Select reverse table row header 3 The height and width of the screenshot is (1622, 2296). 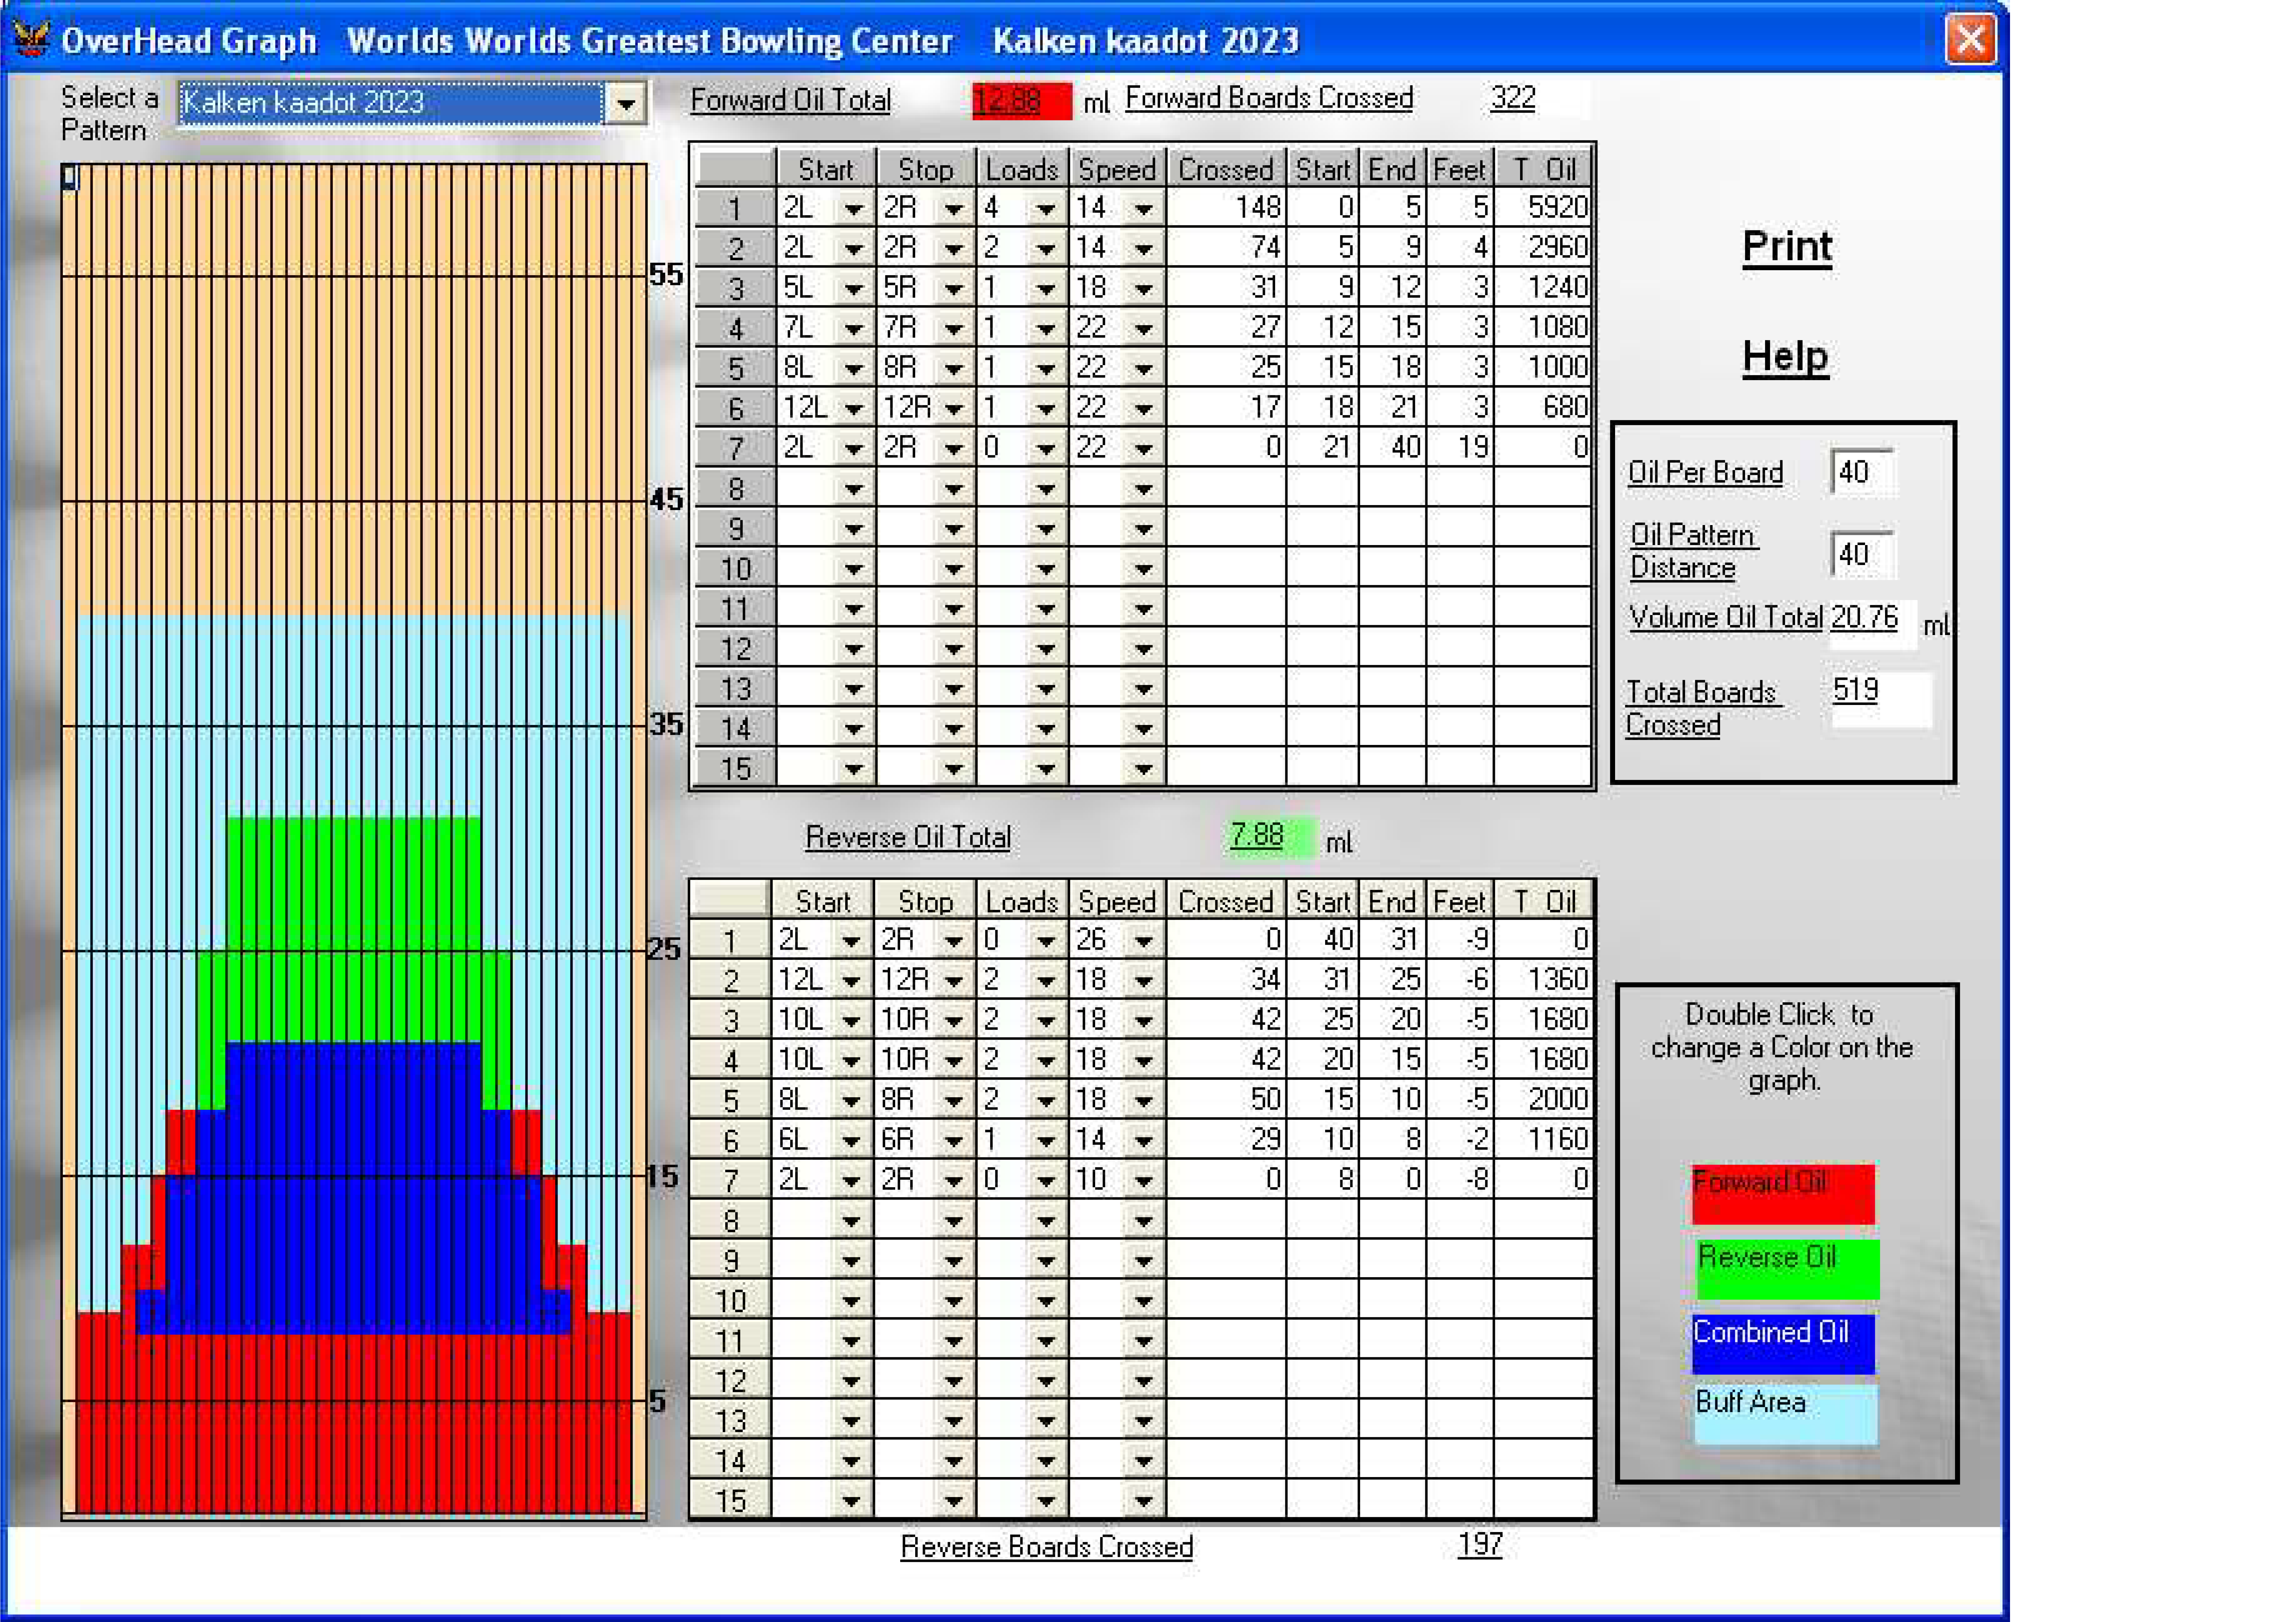point(731,1020)
